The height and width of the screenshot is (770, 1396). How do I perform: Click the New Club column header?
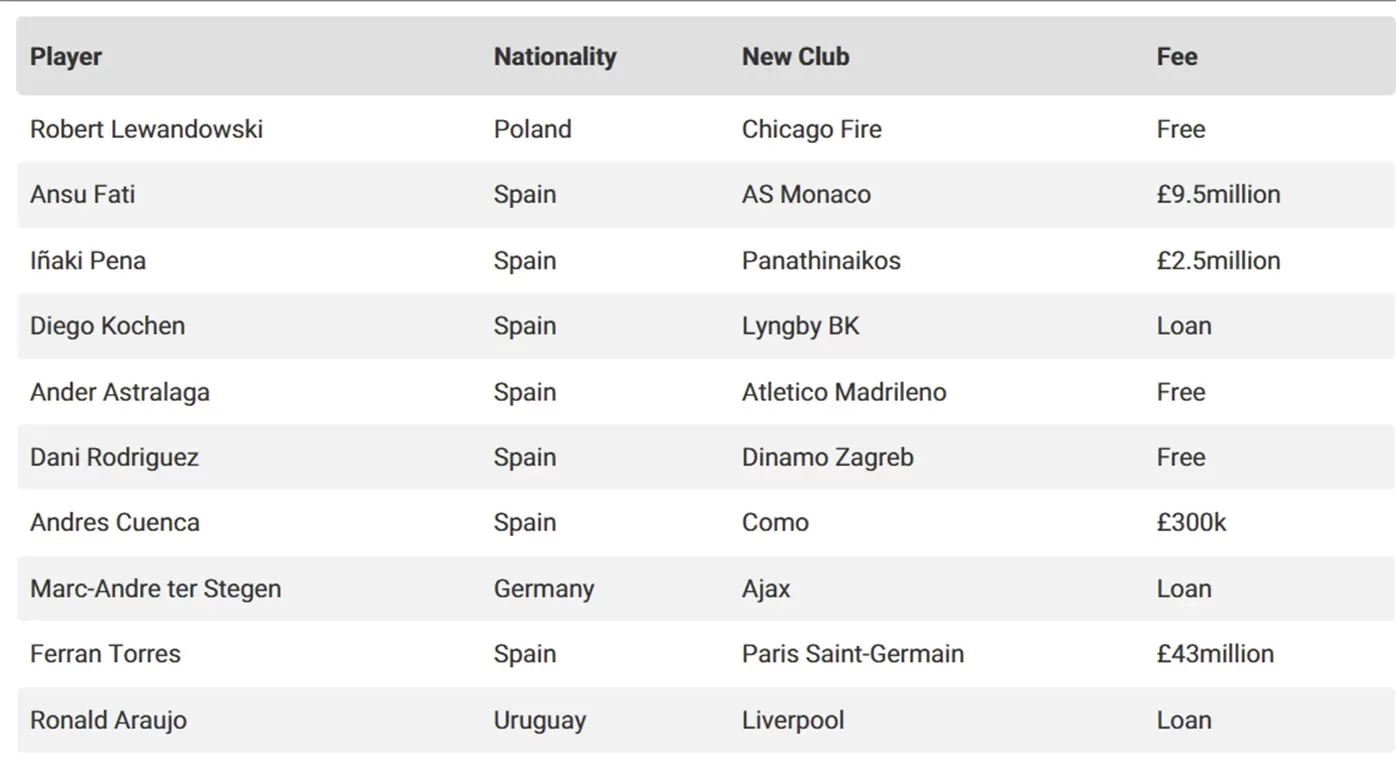point(795,57)
